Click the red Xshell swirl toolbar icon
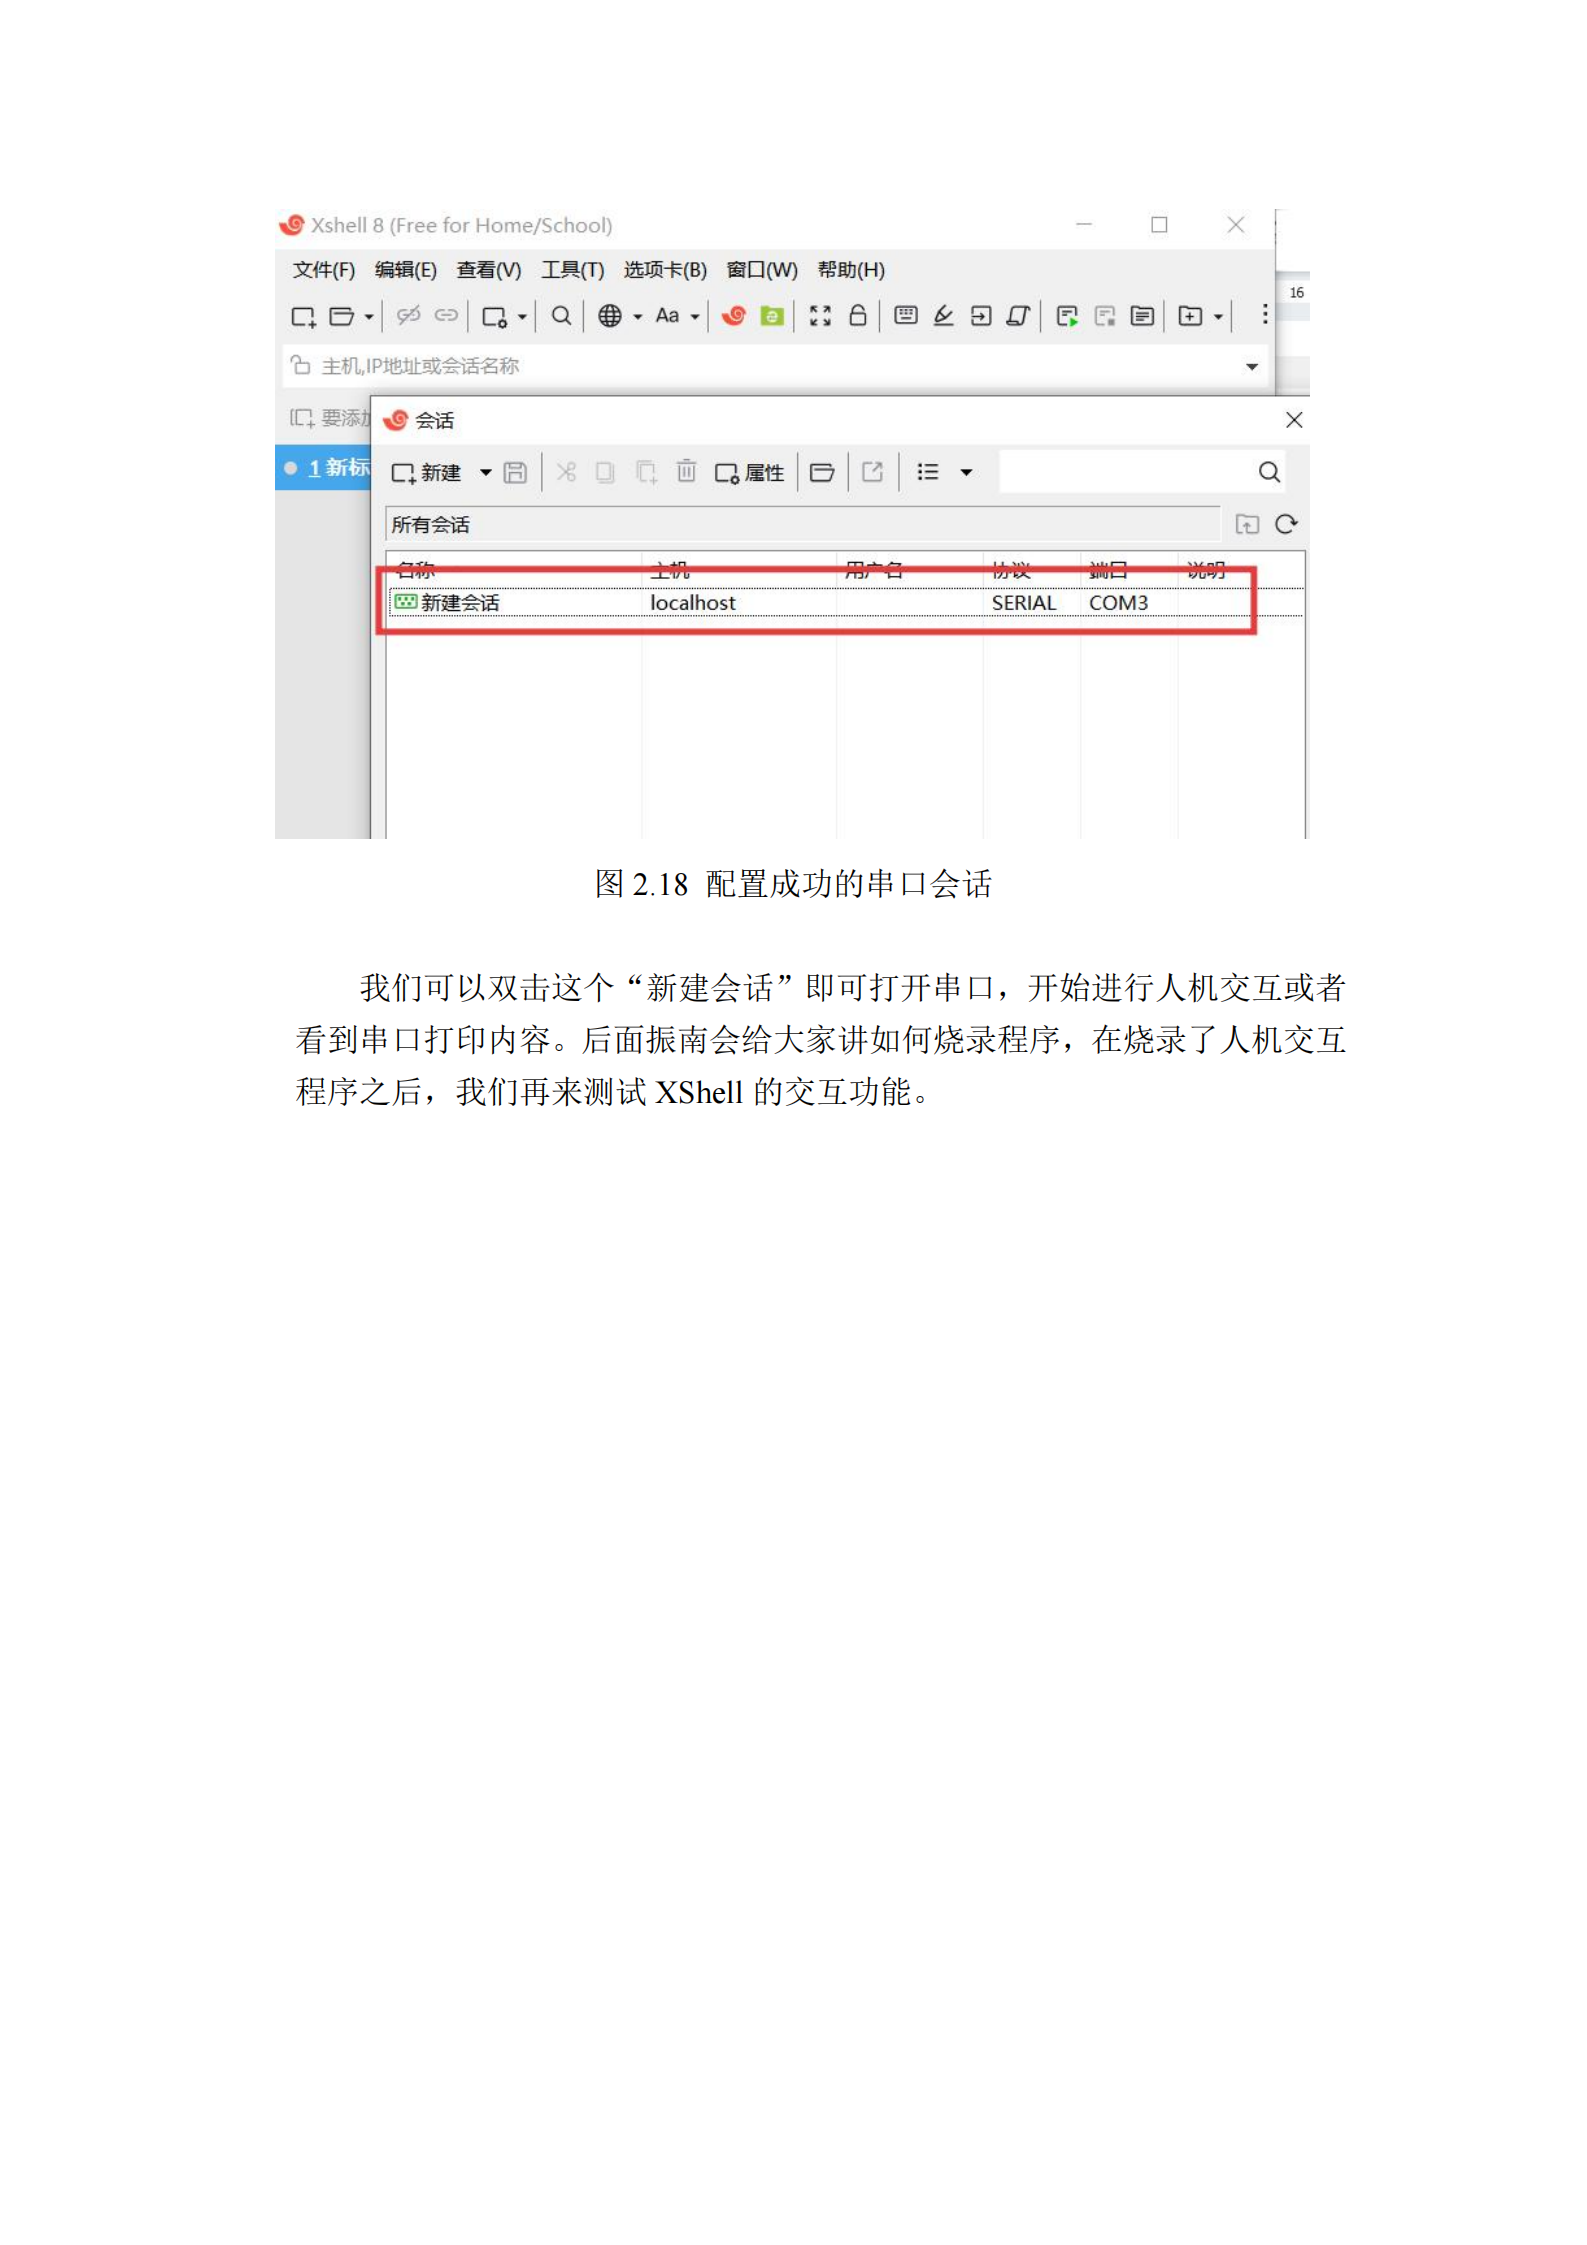This screenshot has height=2245, width=1587. click(x=734, y=316)
